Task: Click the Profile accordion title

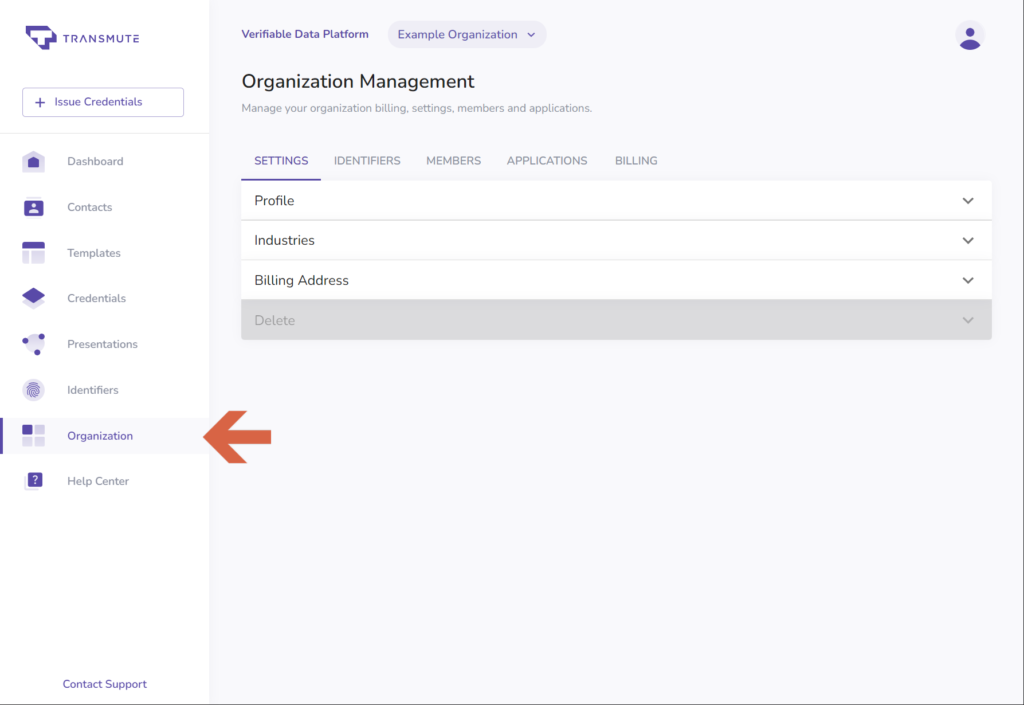Action: [x=274, y=200]
